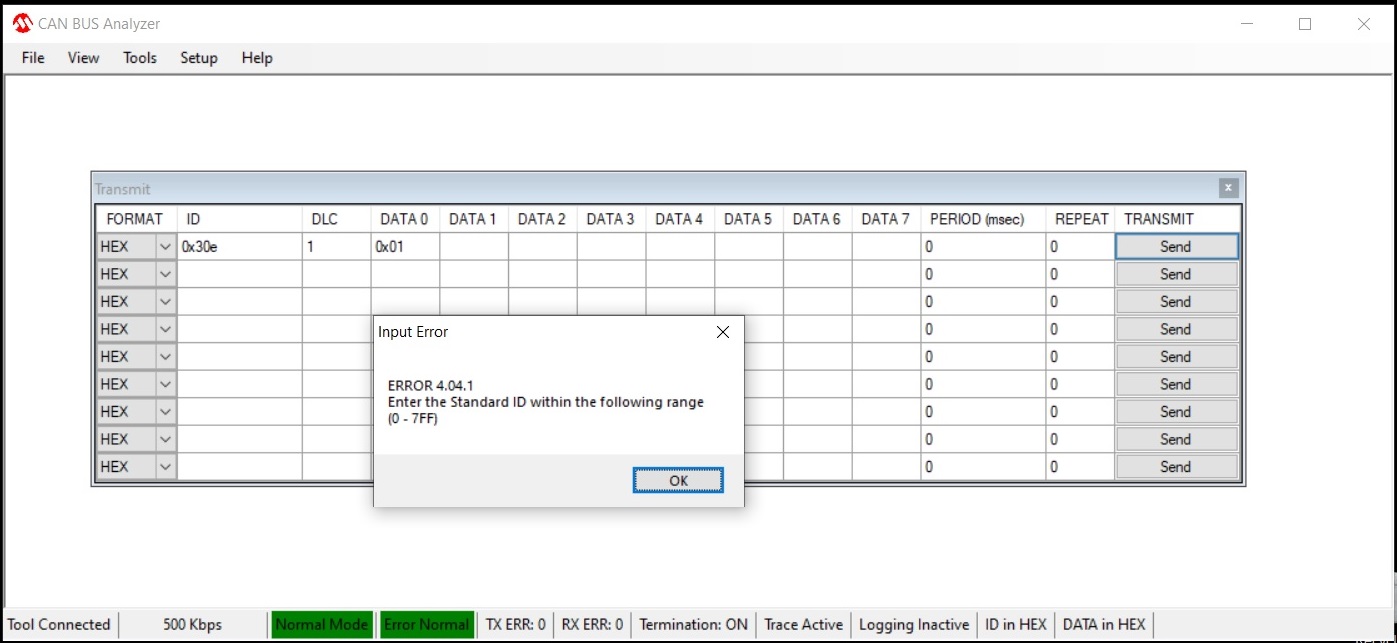Screen dimensions: 1397x643
Task: Click the green Error Normal status indicator
Action: (x=426, y=625)
